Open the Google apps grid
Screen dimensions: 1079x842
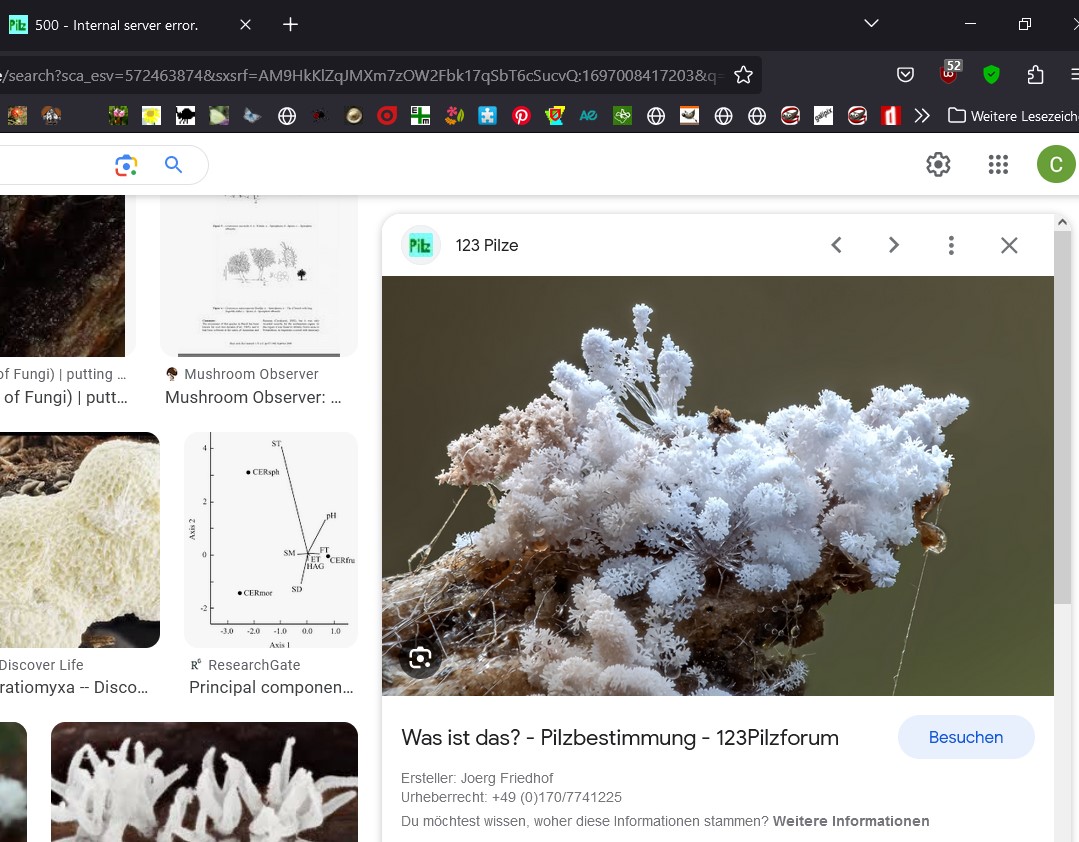[x=997, y=165]
